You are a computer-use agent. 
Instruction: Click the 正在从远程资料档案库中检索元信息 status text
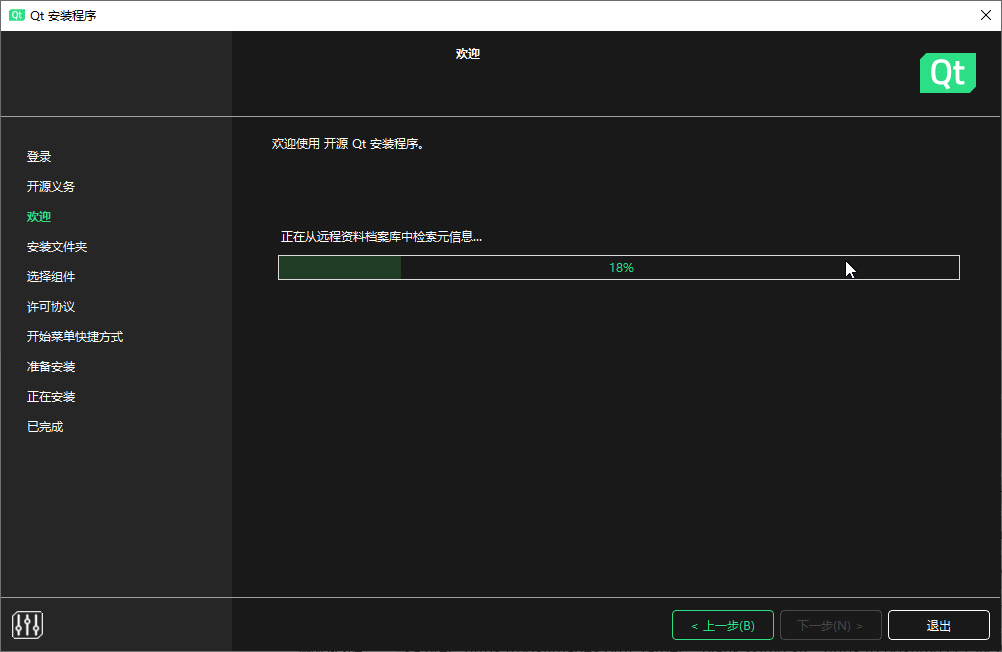pyautogui.click(x=382, y=237)
